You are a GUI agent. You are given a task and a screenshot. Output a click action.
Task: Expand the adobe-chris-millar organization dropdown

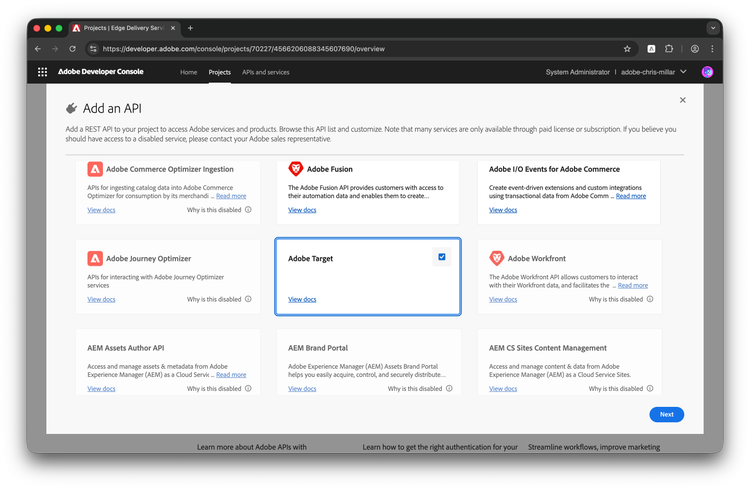tap(683, 72)
